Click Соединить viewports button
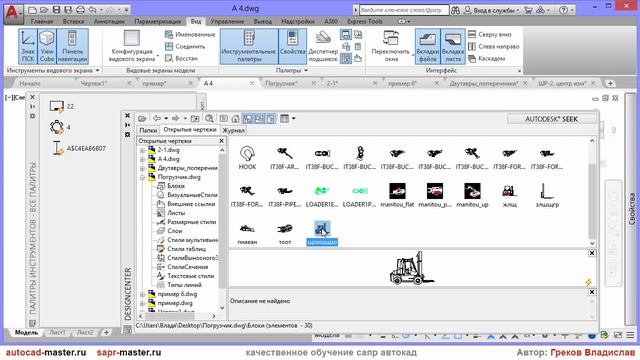 [185, 47]
